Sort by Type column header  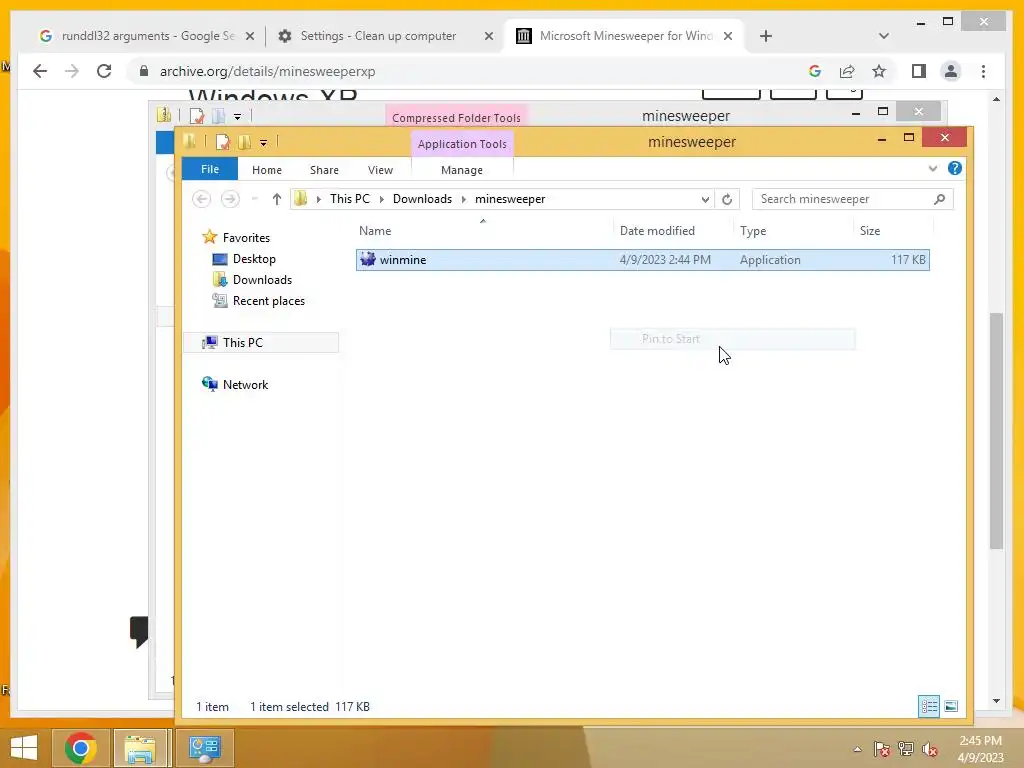(753, 231)
